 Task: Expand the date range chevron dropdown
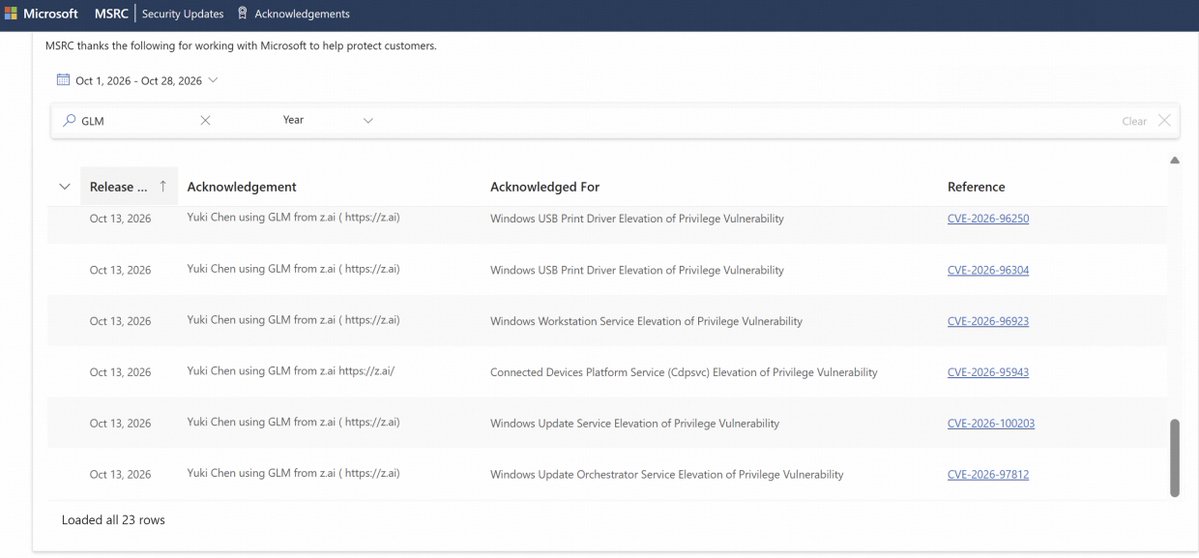[x=213, y=79]
